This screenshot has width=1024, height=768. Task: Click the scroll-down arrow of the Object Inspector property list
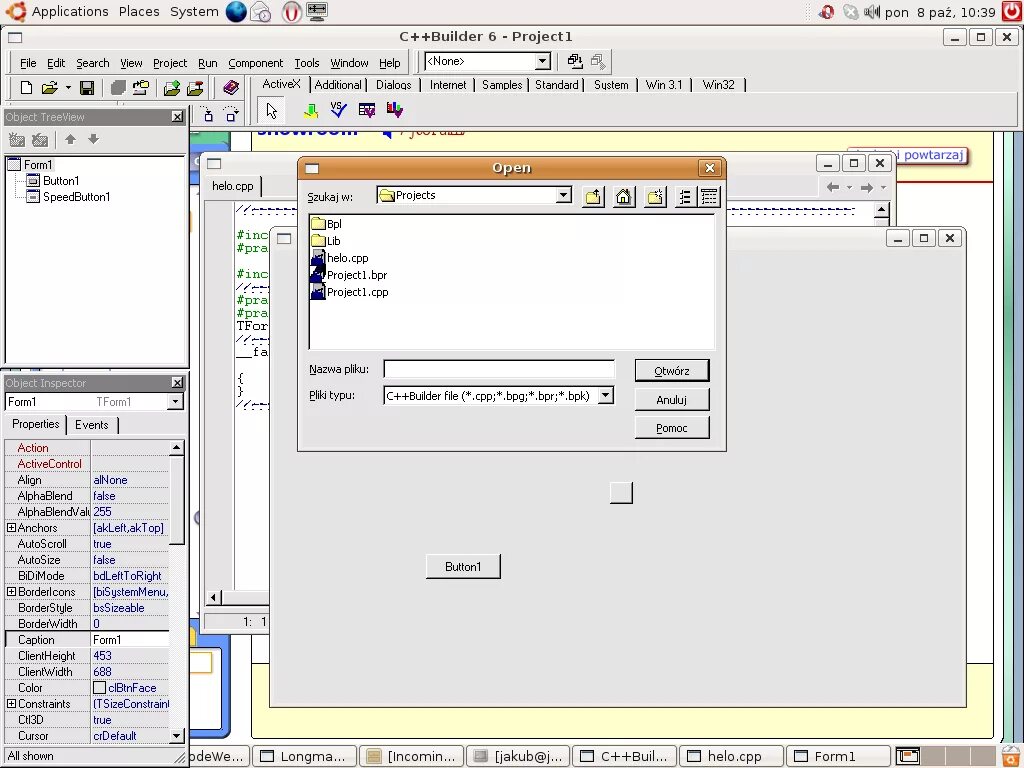(176, 735)
